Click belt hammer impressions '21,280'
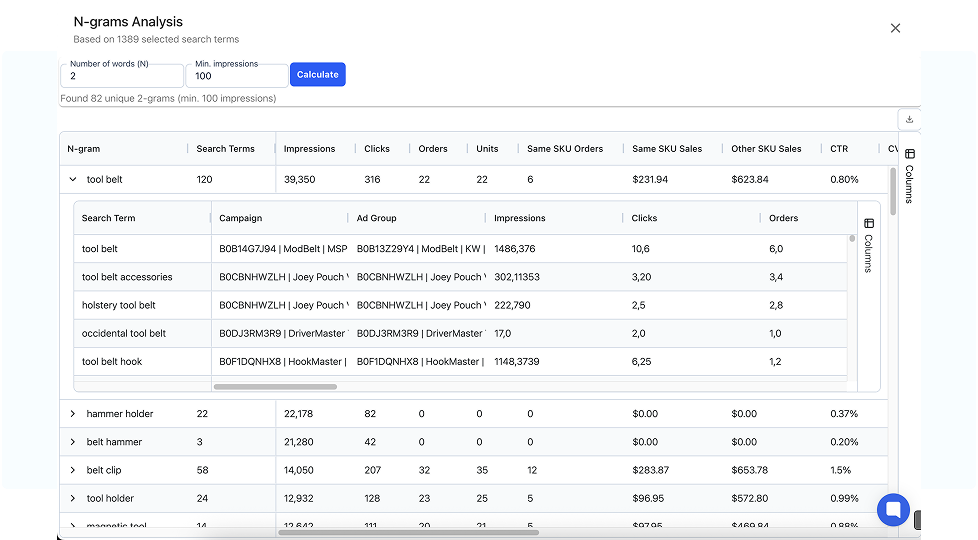 (x=299, y=442)
